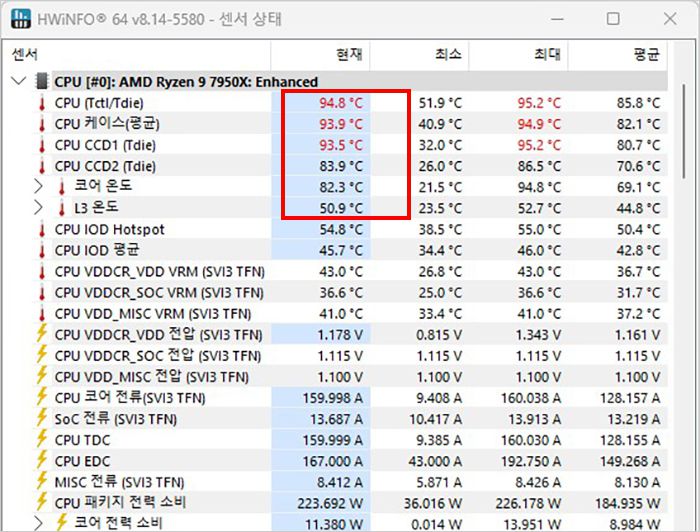The height and width of the screenshot is (532, 700).
Task: Collapse the CPU [#0] AMD Ryzen 9 7950X group
Action: [x=18, y=81]
